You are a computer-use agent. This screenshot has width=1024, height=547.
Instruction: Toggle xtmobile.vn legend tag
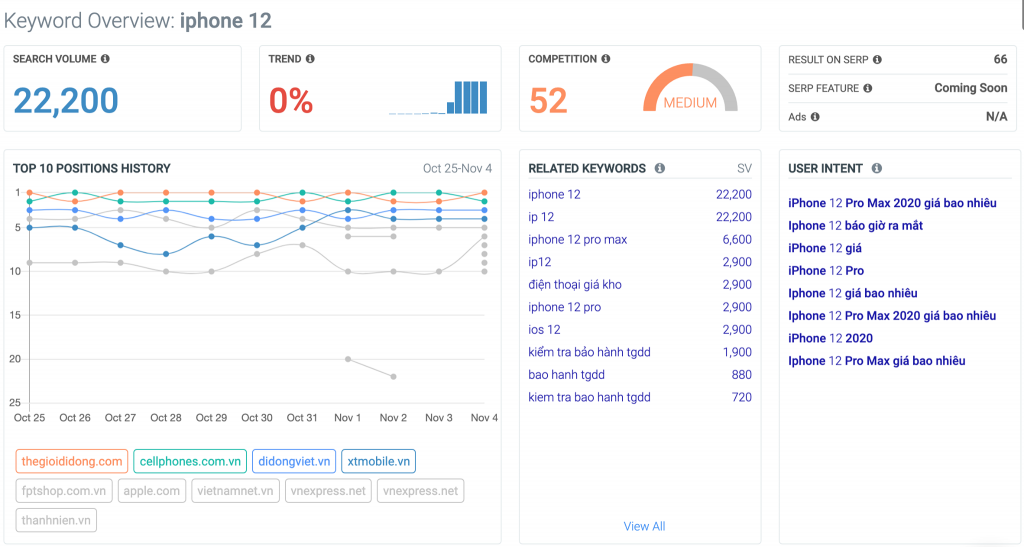[378, 461]
